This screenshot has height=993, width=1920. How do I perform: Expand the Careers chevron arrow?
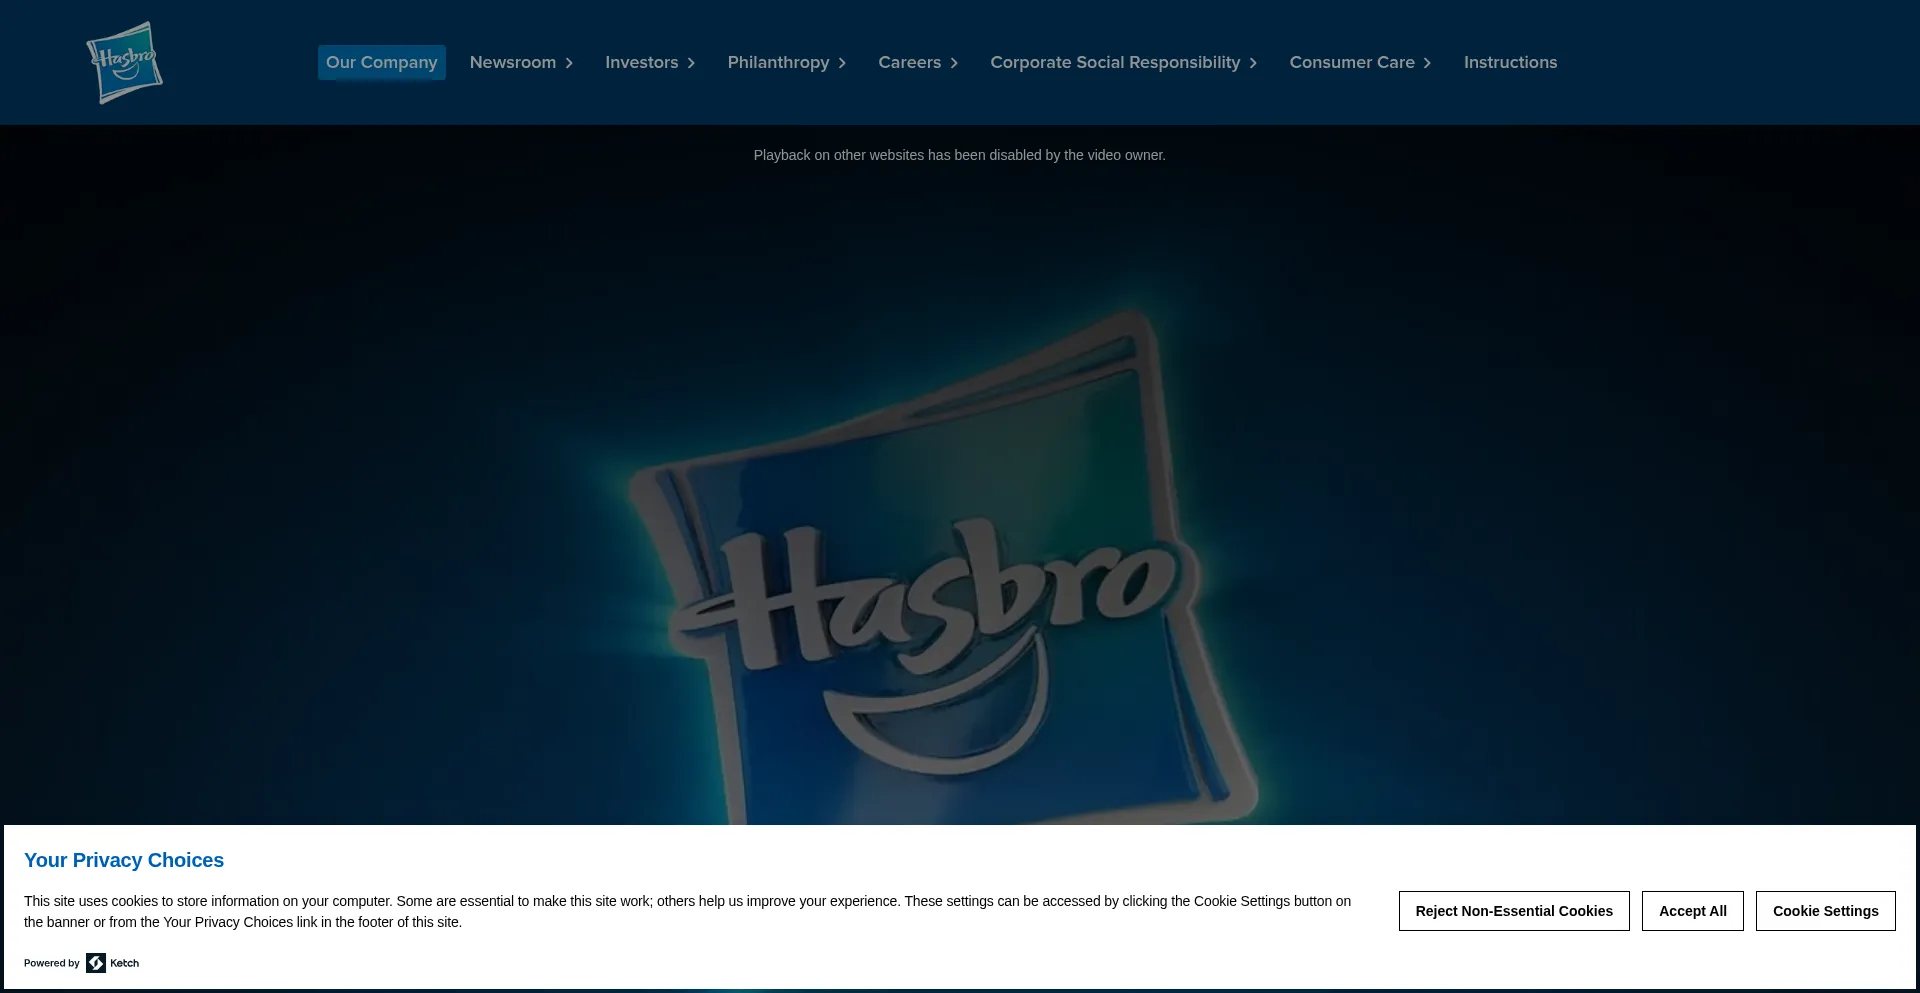coord(954,63)
